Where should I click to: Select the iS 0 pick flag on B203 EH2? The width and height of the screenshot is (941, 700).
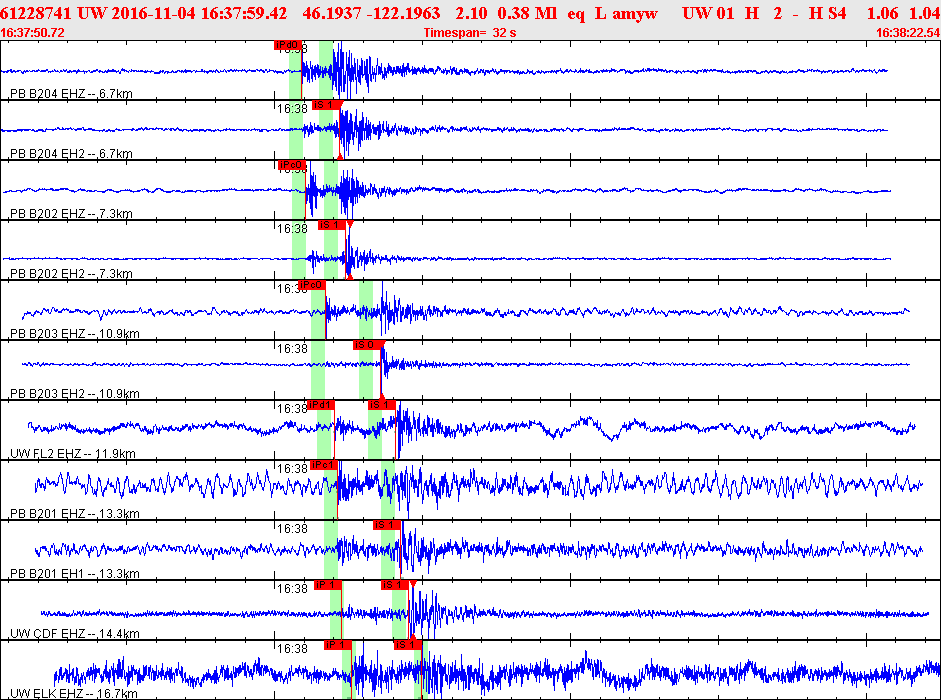pos(367,345)
